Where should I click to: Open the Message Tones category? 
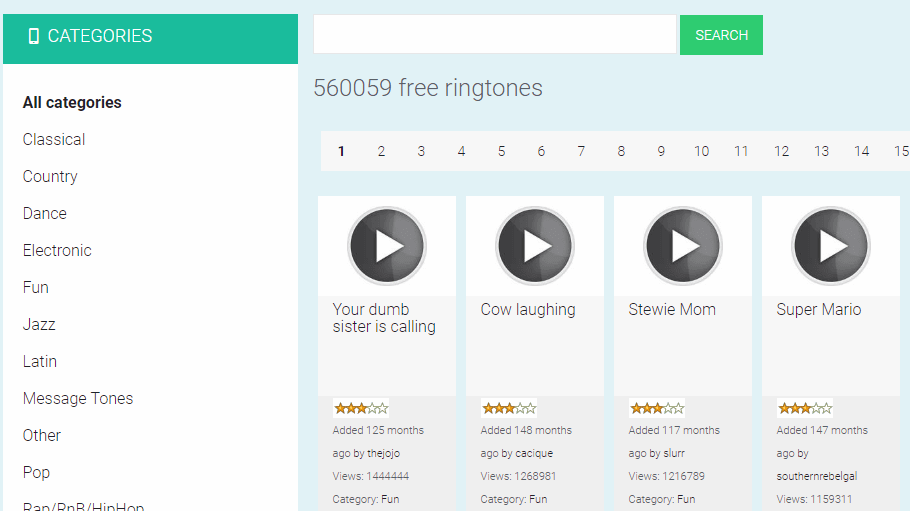point(78,399)
